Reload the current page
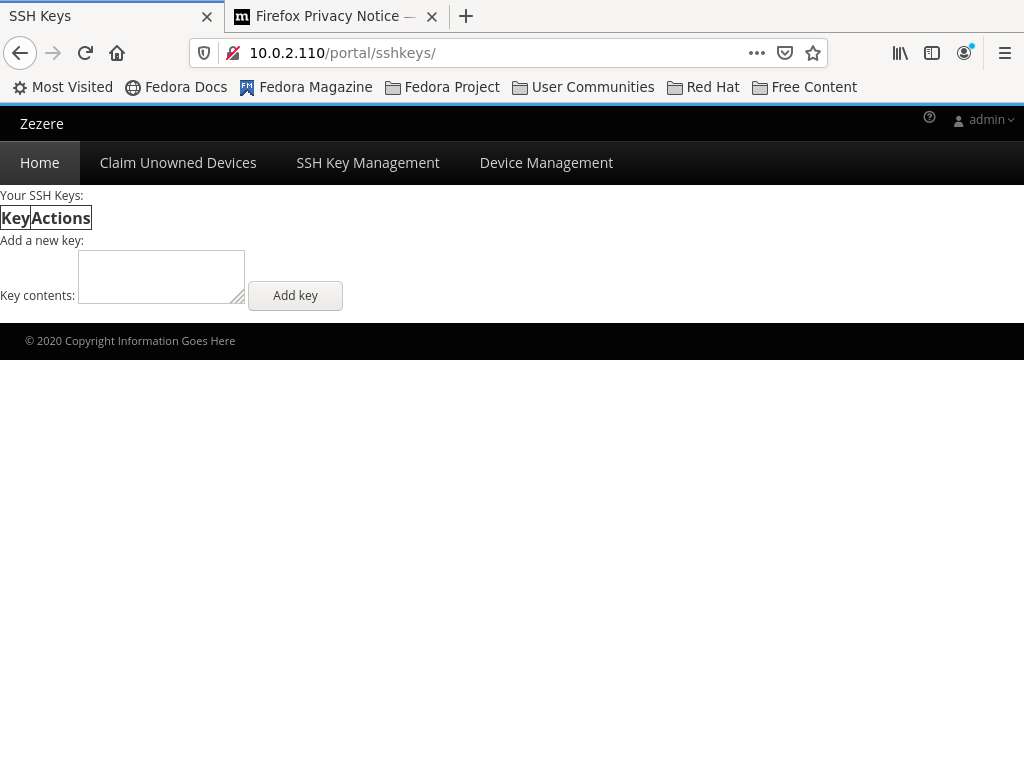The height and width of the screenshot is (768, 1024). [x=85, y=53]
